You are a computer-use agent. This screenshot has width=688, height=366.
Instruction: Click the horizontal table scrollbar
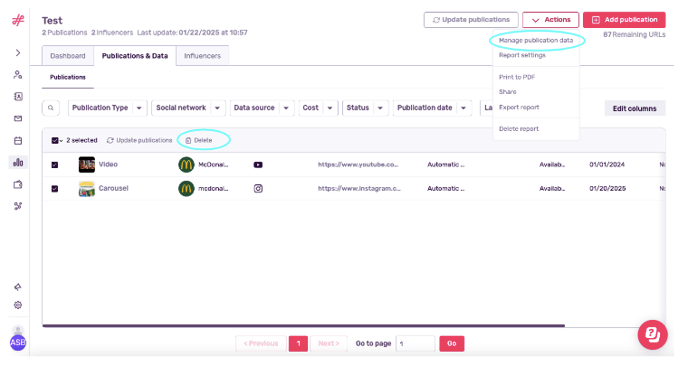pos(303,326)
